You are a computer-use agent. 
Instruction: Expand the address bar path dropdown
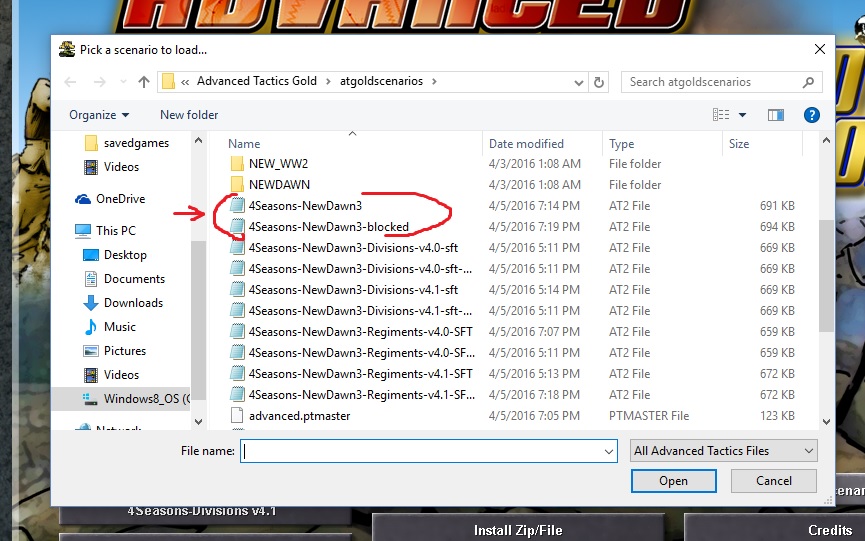[578, 83]
